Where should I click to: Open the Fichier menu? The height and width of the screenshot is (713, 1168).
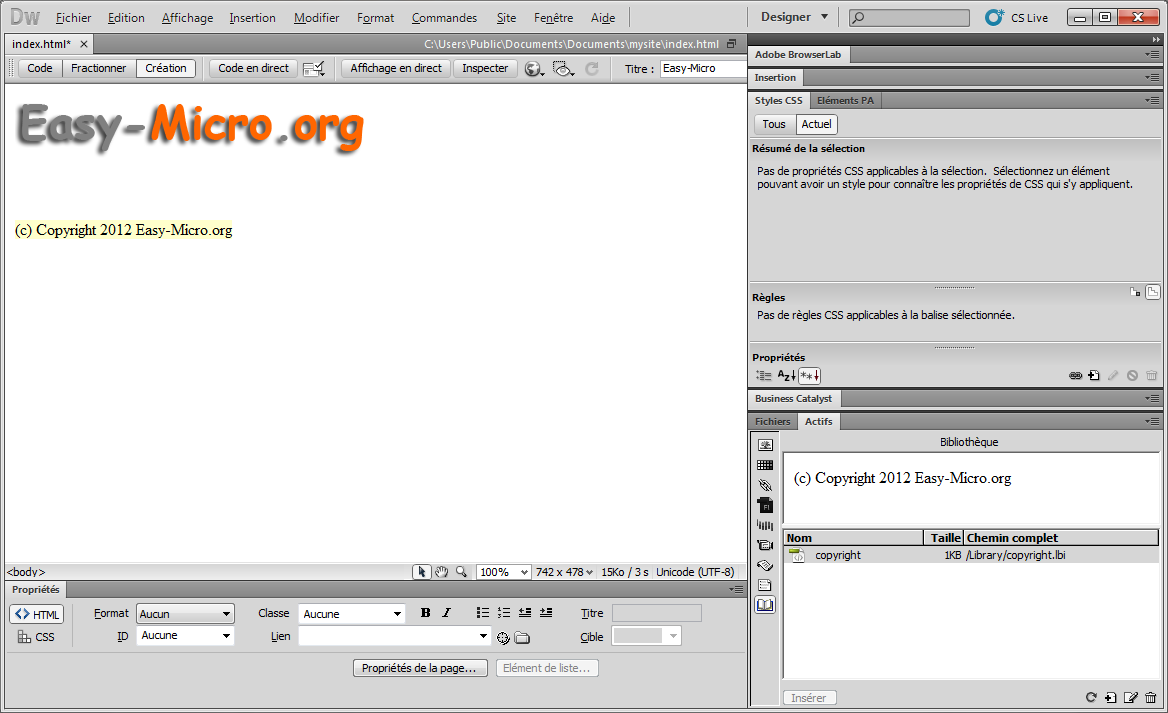point(73,18)
